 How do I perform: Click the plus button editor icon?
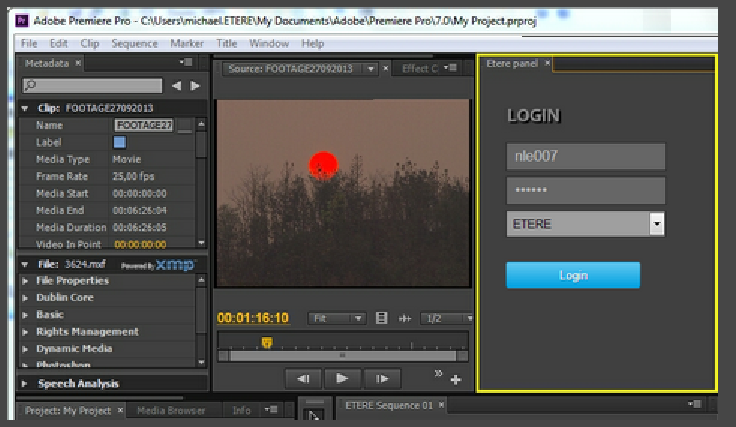456,380
